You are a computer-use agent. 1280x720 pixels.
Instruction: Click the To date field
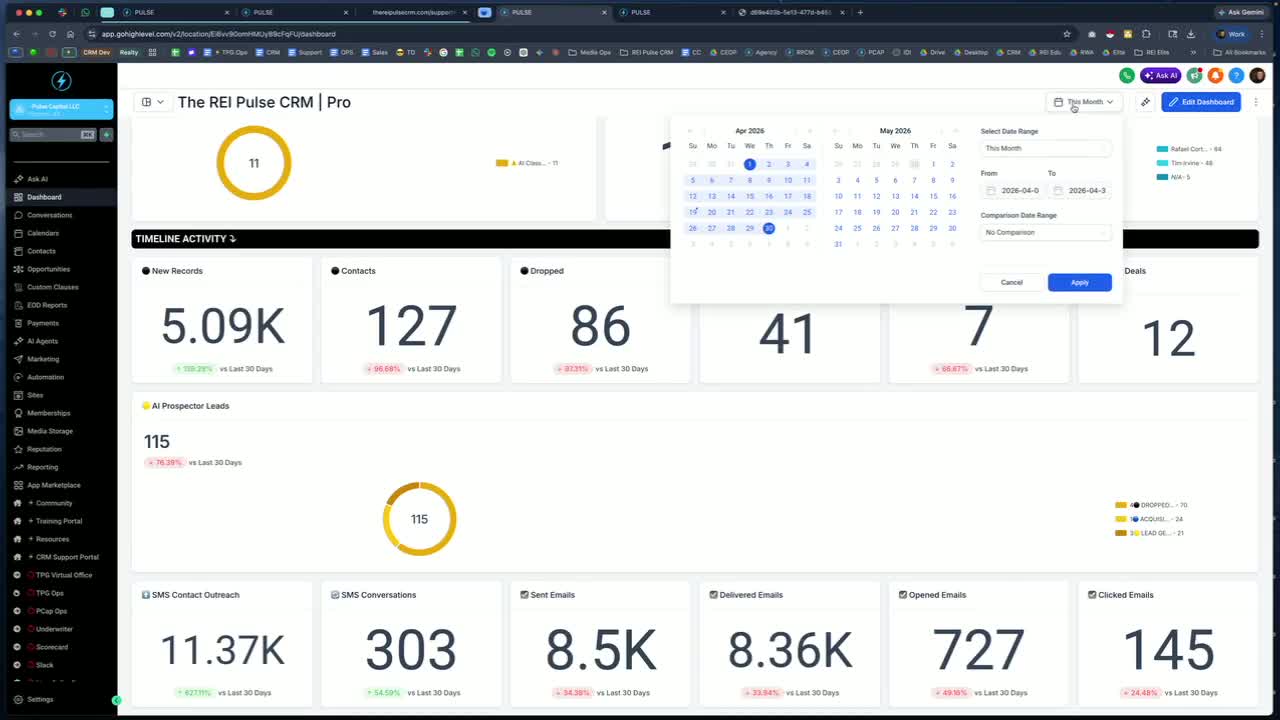click(1079, 190)
